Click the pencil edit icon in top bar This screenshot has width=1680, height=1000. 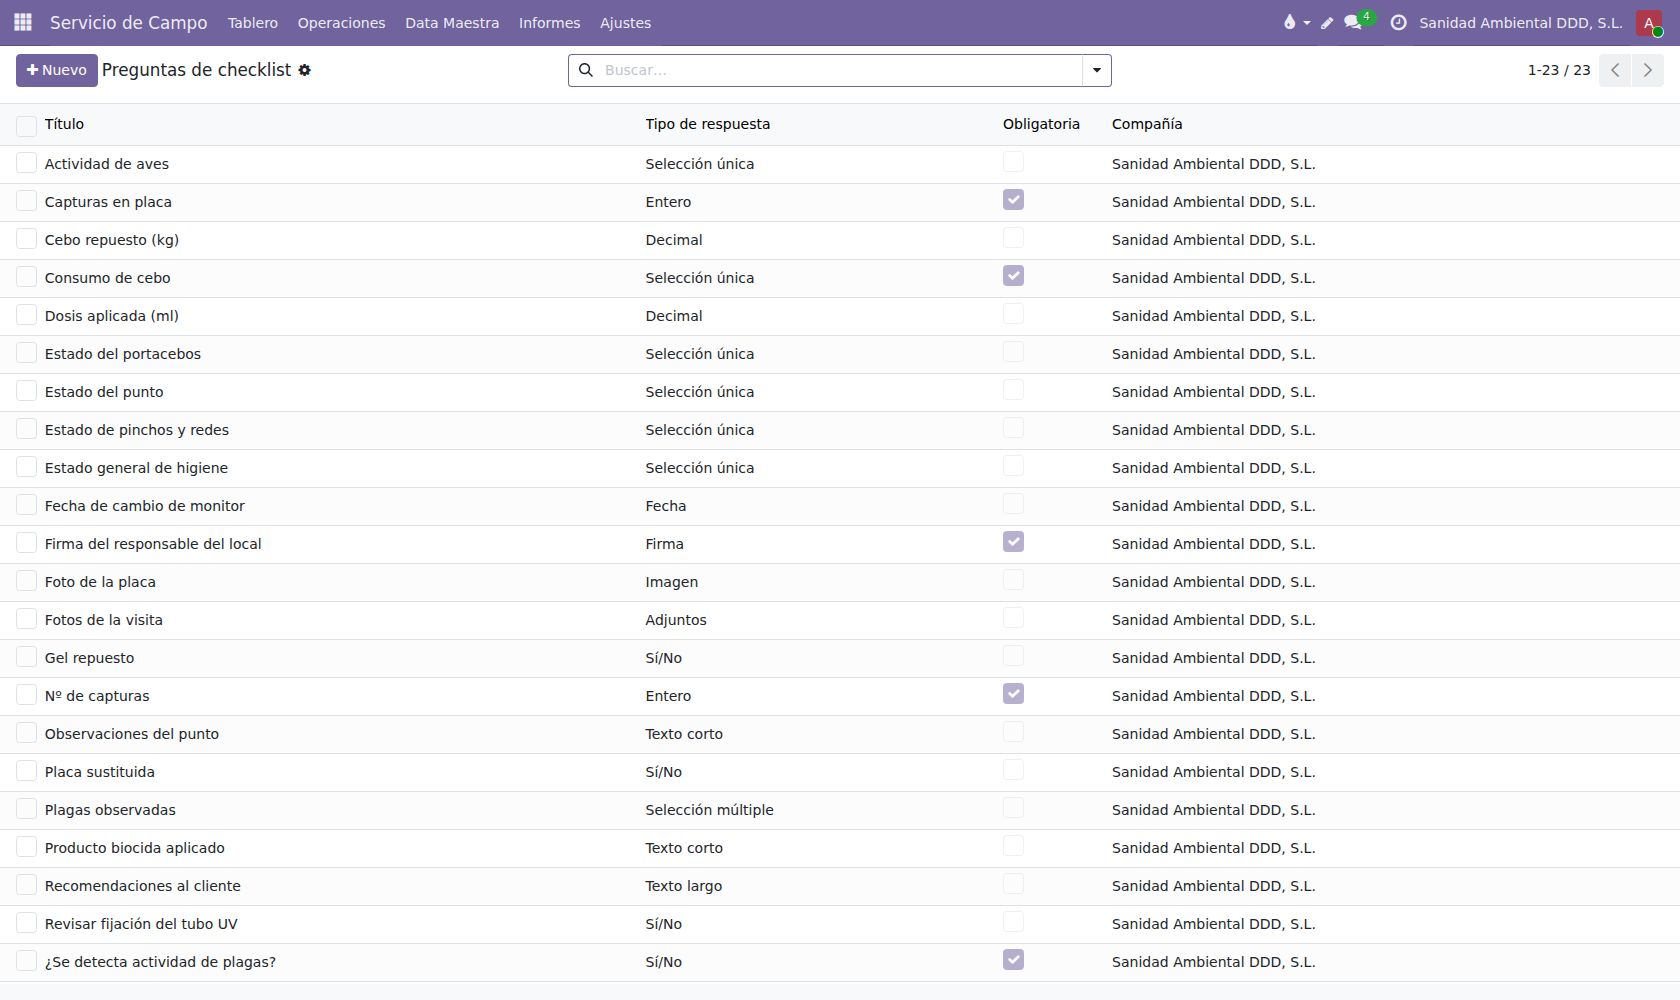(x=1327, y=22)
